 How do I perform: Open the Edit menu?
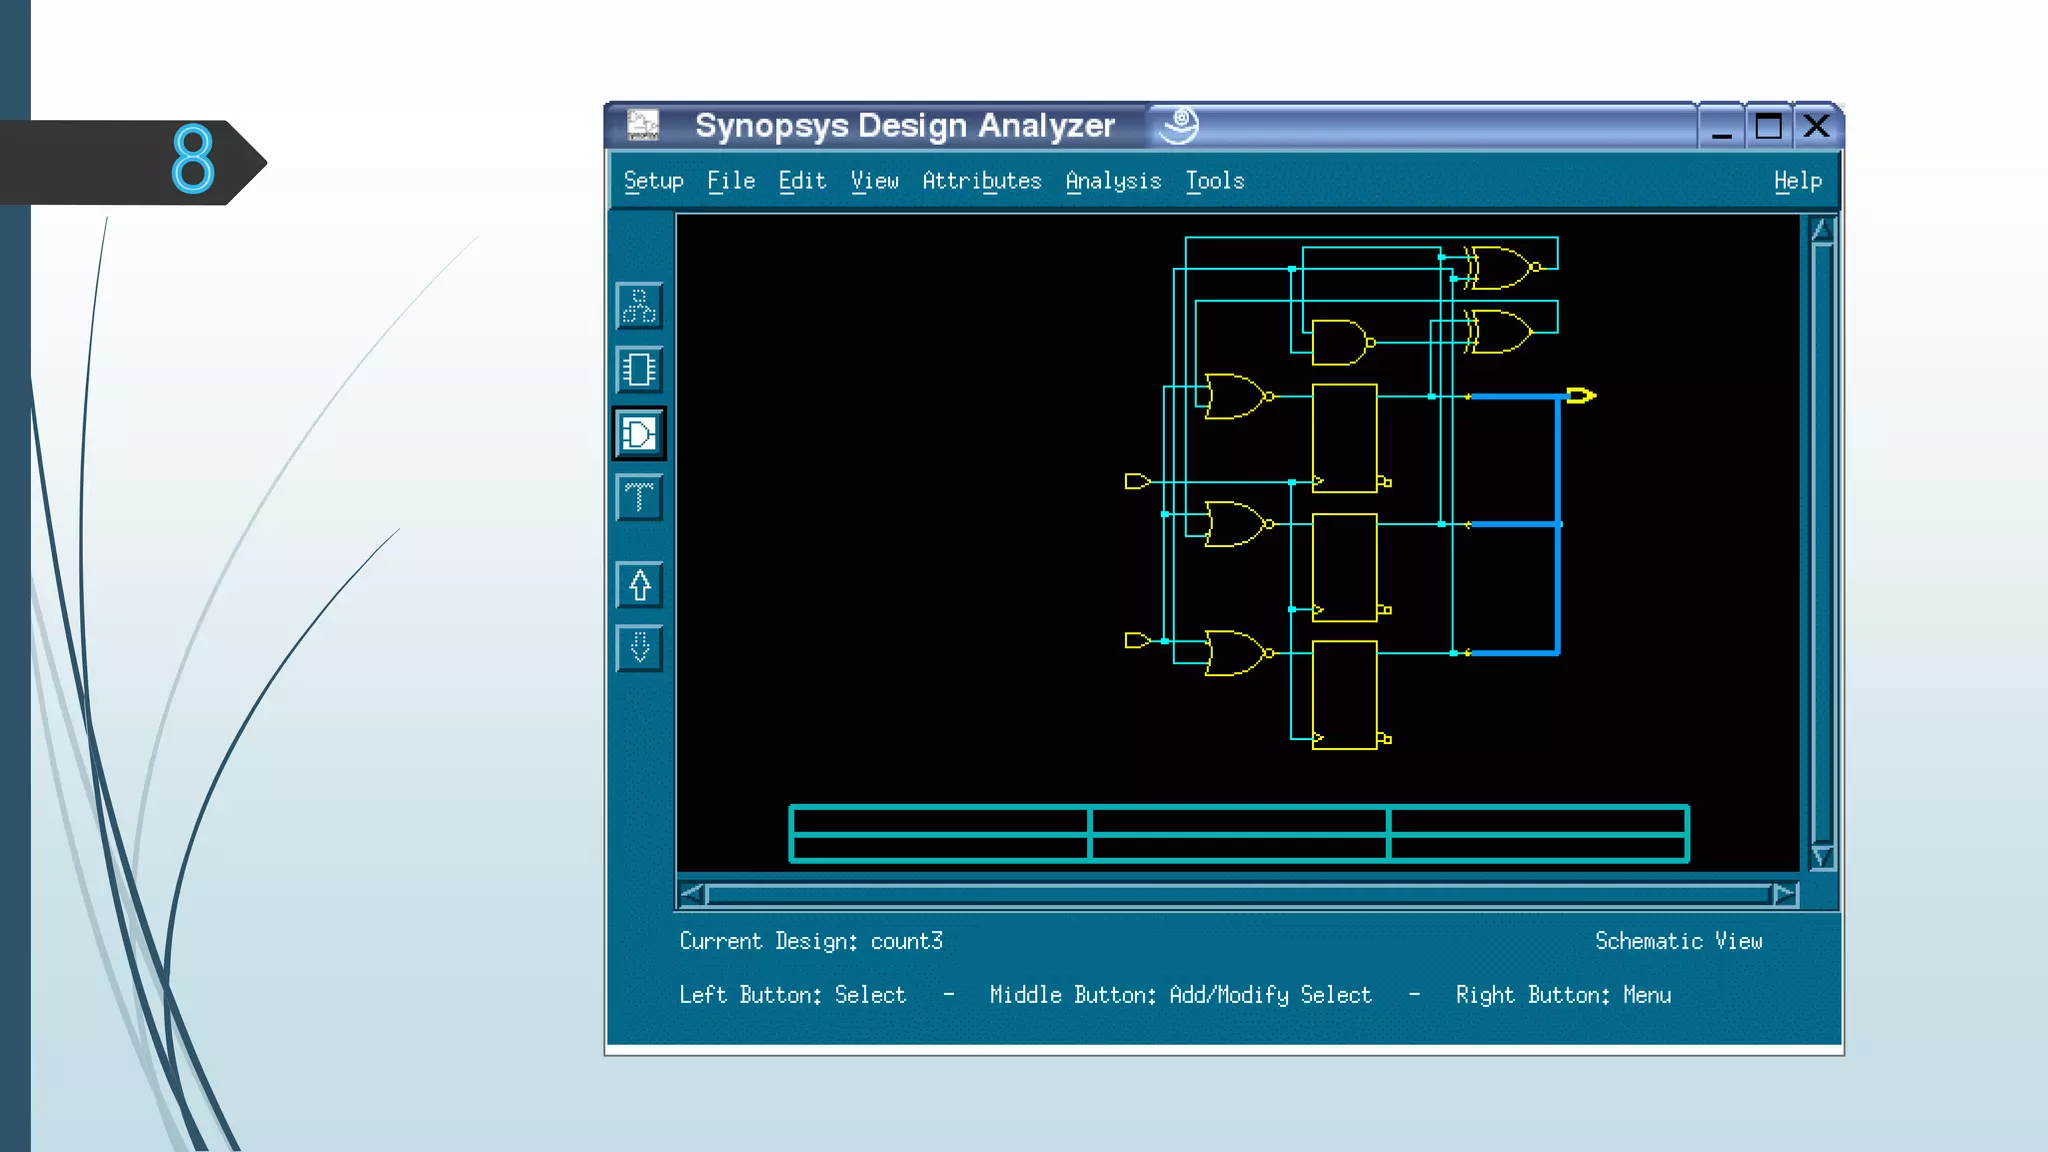[802, 181]
